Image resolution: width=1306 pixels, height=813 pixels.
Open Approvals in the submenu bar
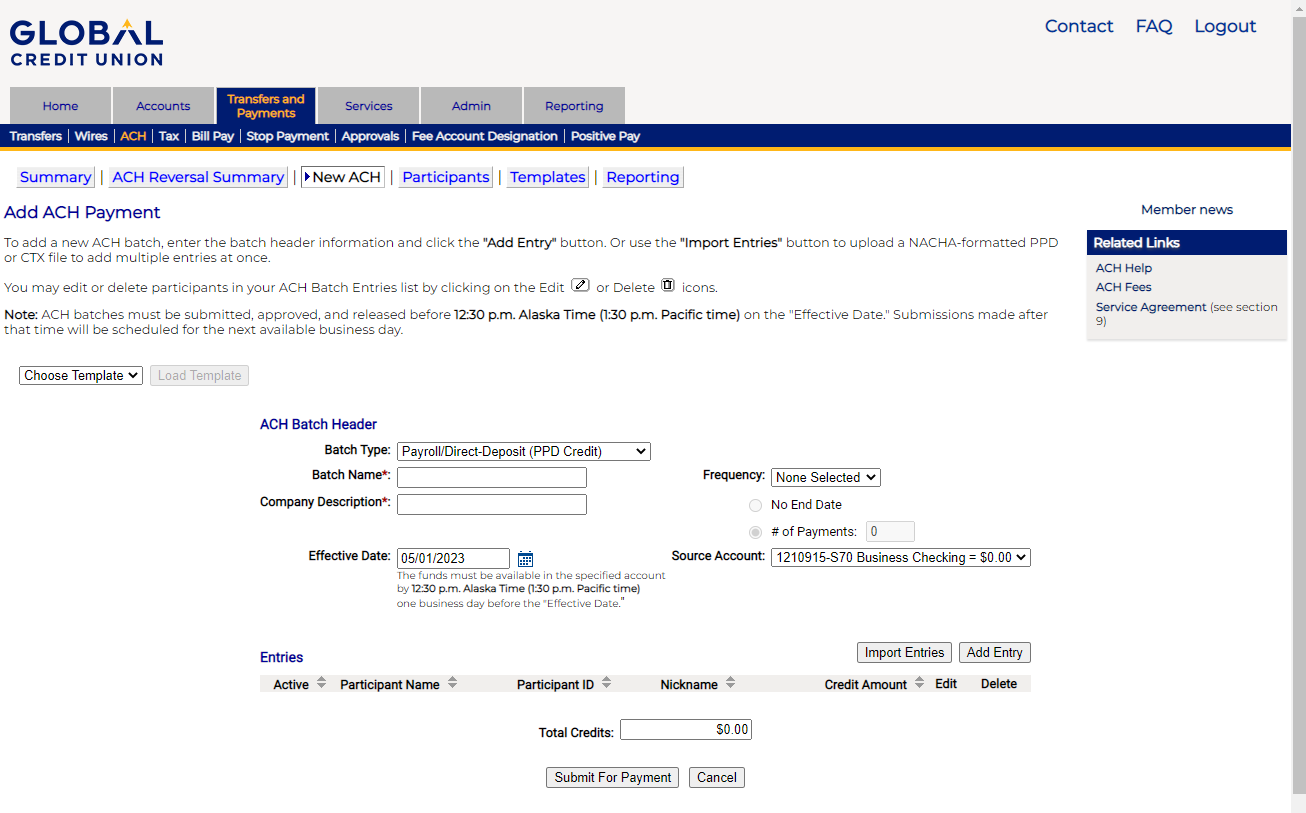370,136
